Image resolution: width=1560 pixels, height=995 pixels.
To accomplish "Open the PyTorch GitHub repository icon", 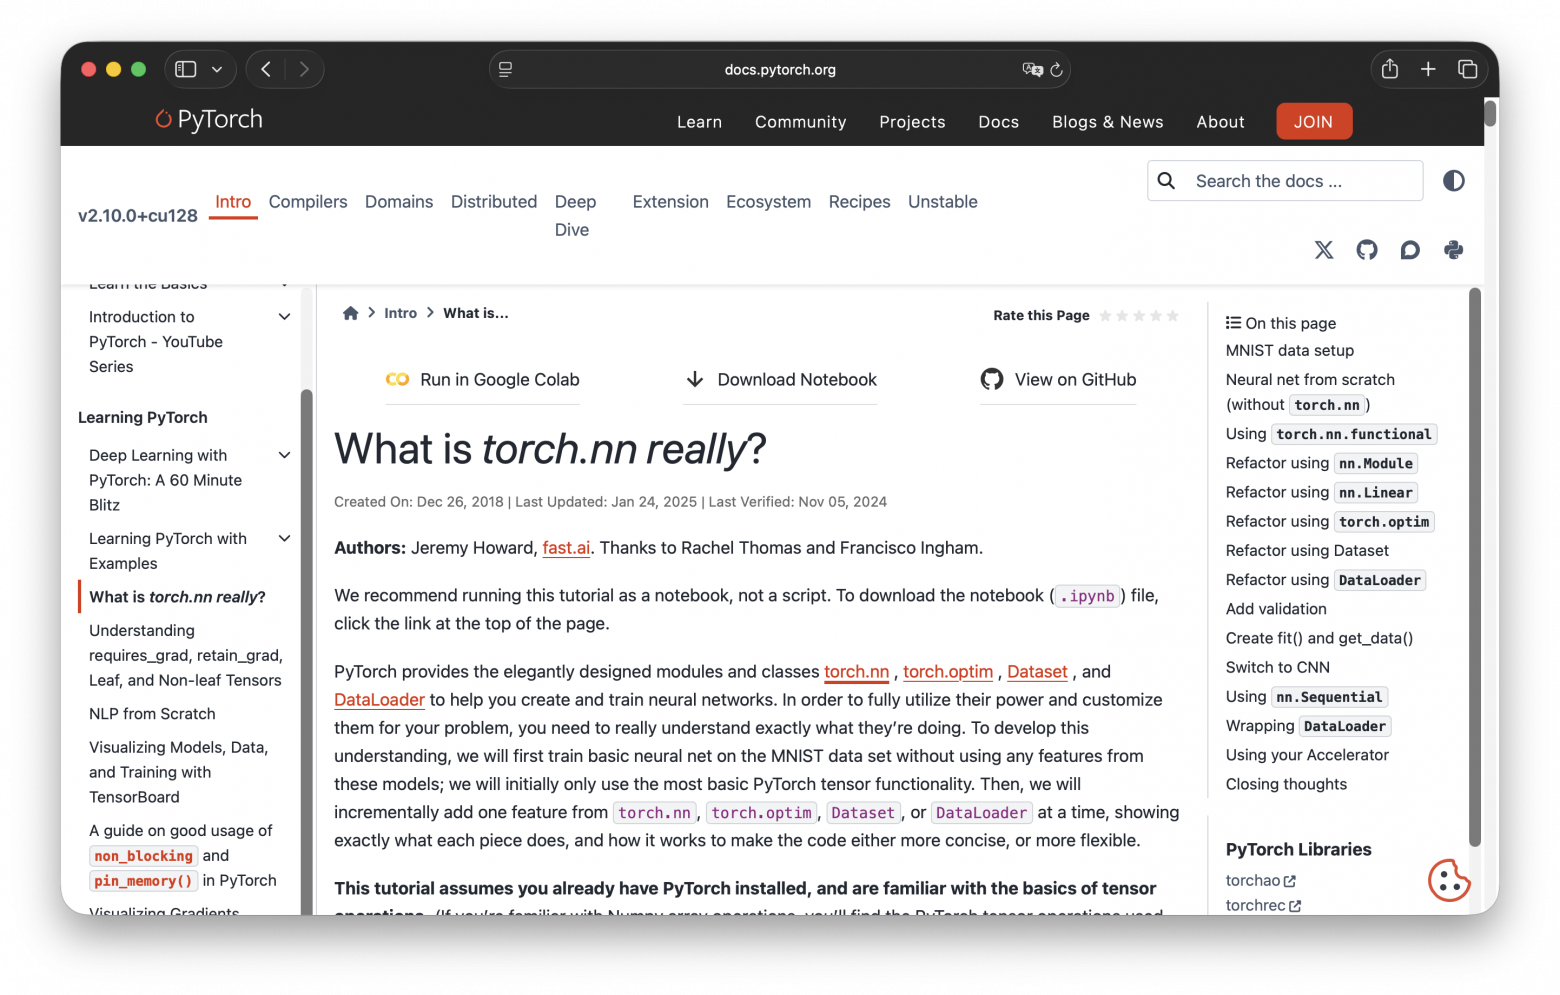I will [1366, 250].
